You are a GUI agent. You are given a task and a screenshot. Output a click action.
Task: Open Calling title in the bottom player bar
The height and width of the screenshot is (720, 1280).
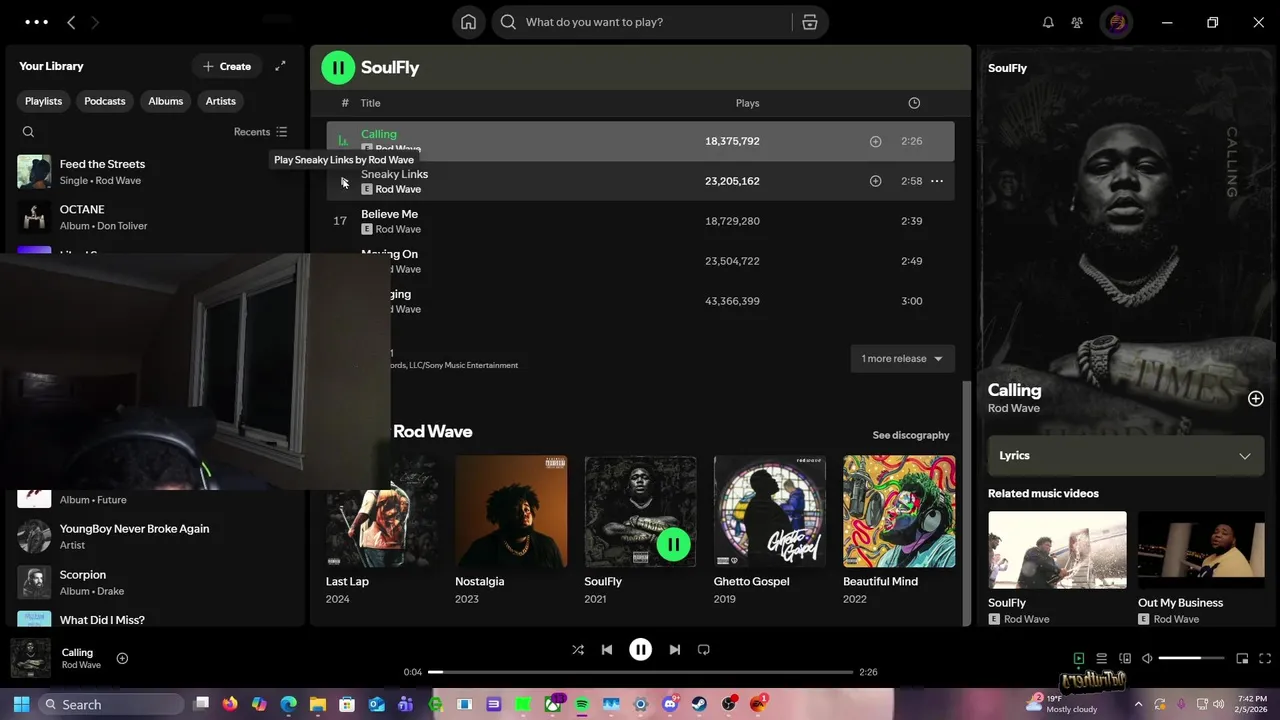tap(77, 652)
